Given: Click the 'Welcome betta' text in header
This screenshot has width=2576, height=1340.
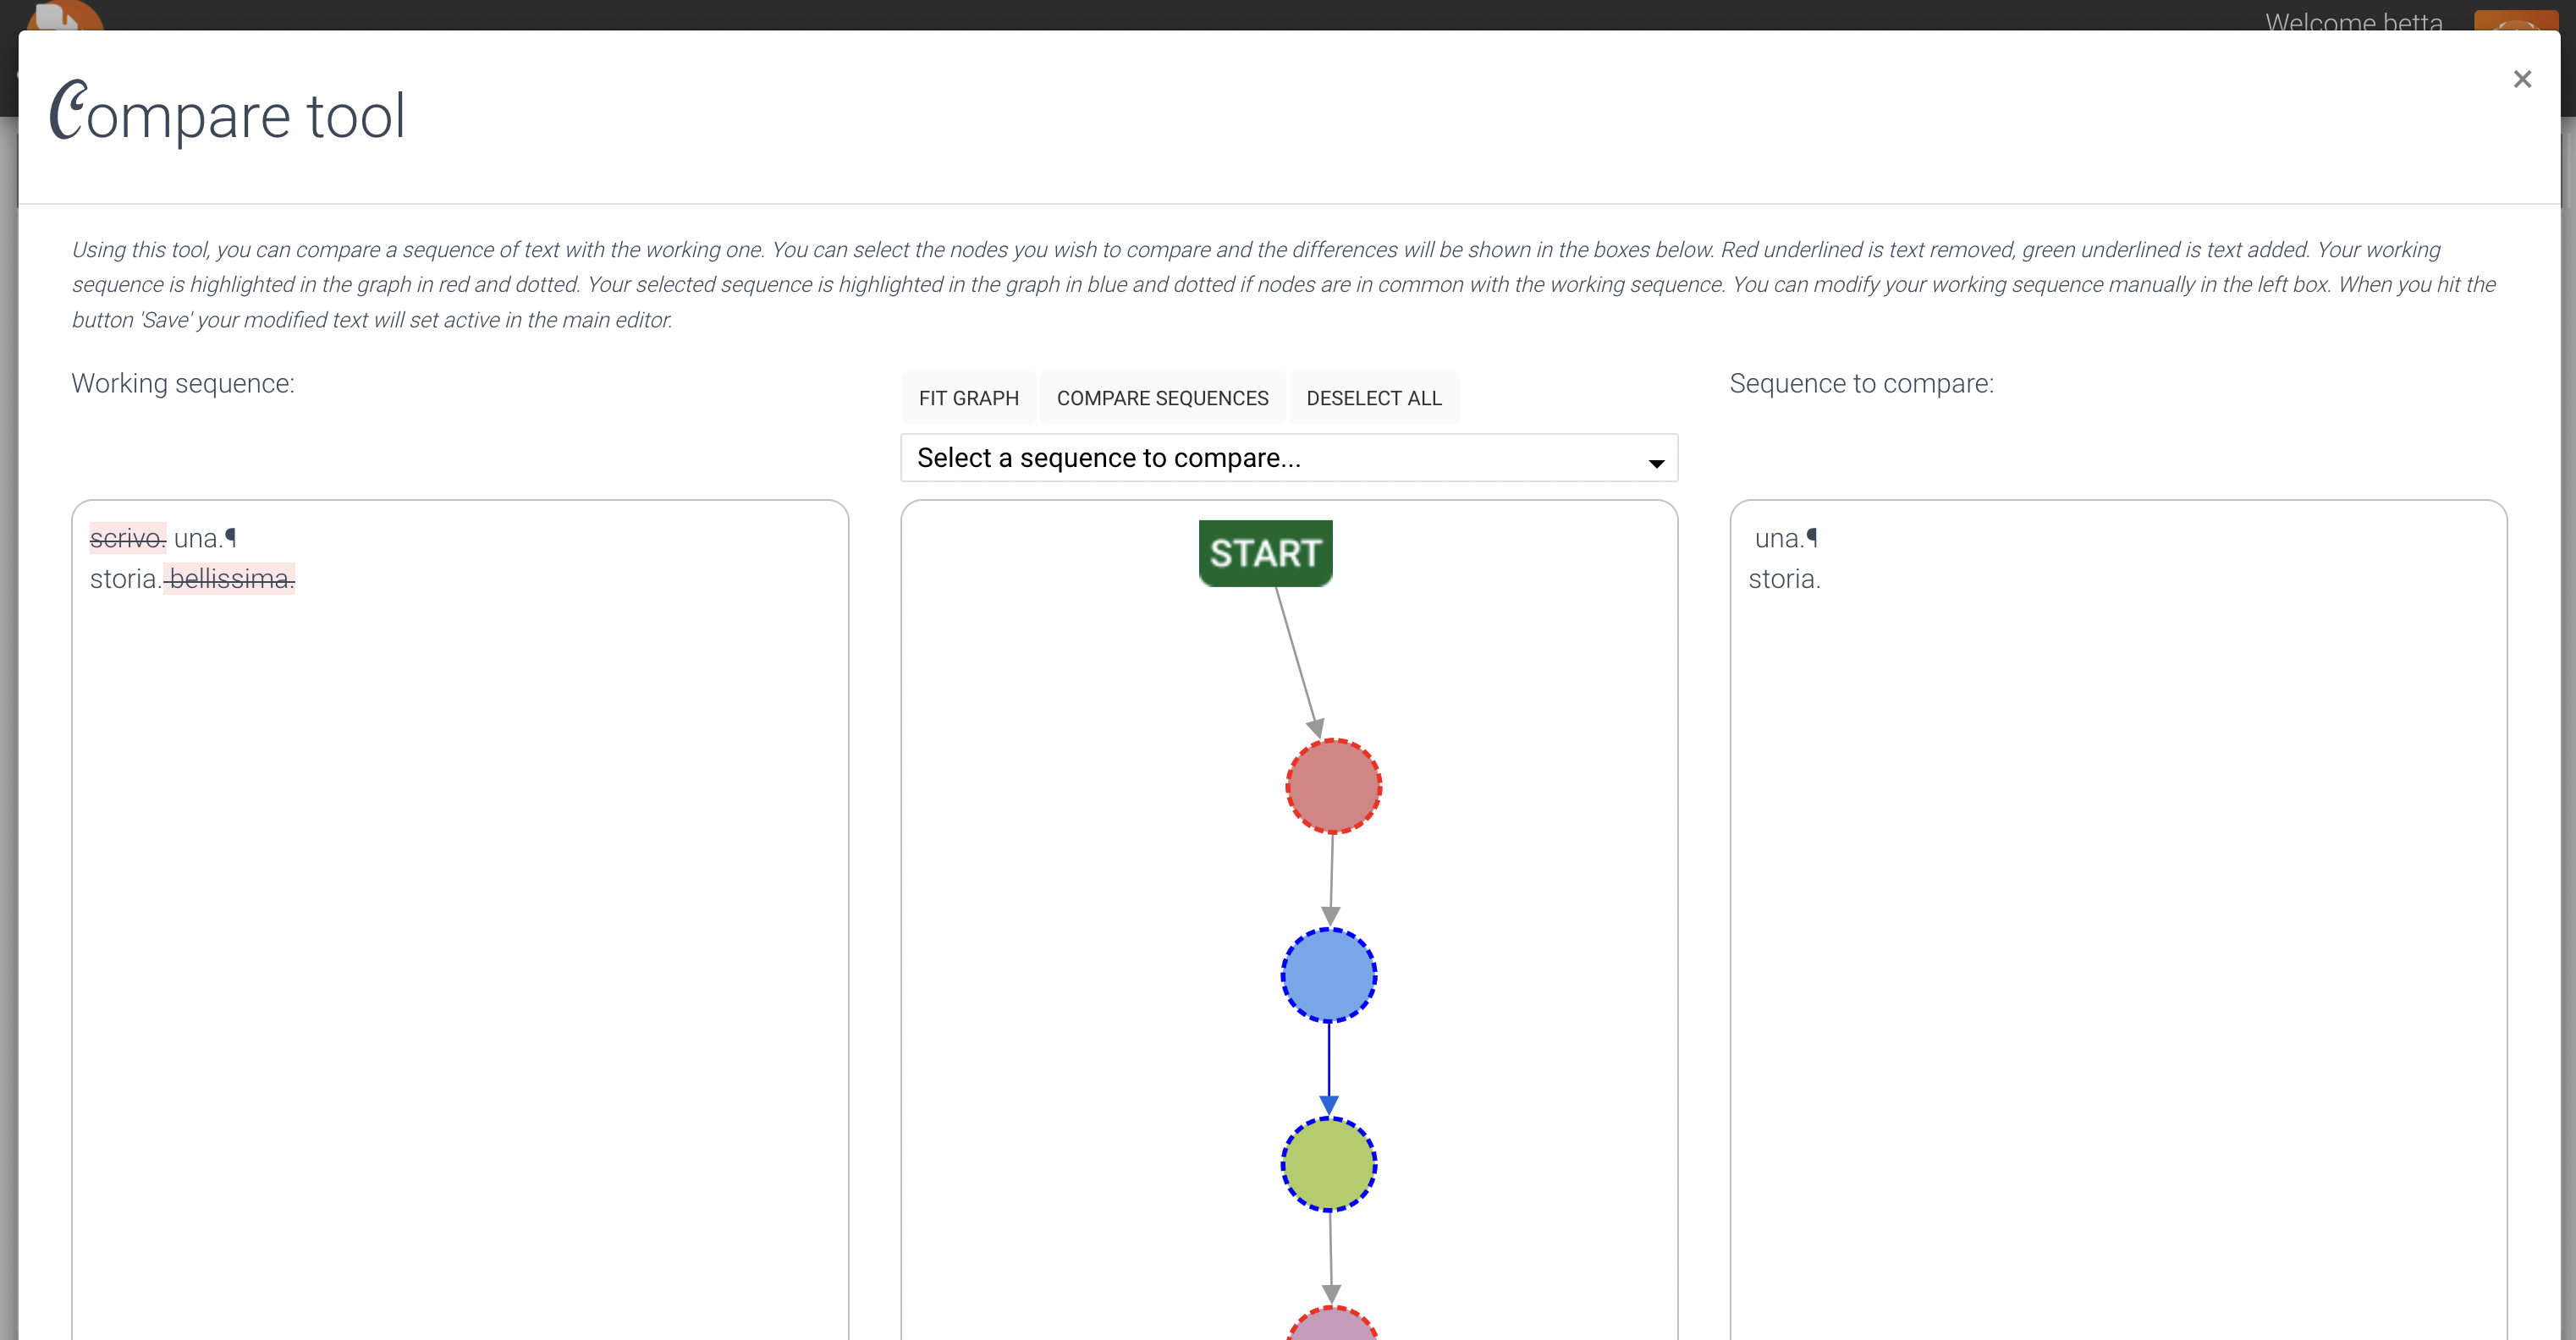Looking at the screenshot, I should coord(2353,22).
